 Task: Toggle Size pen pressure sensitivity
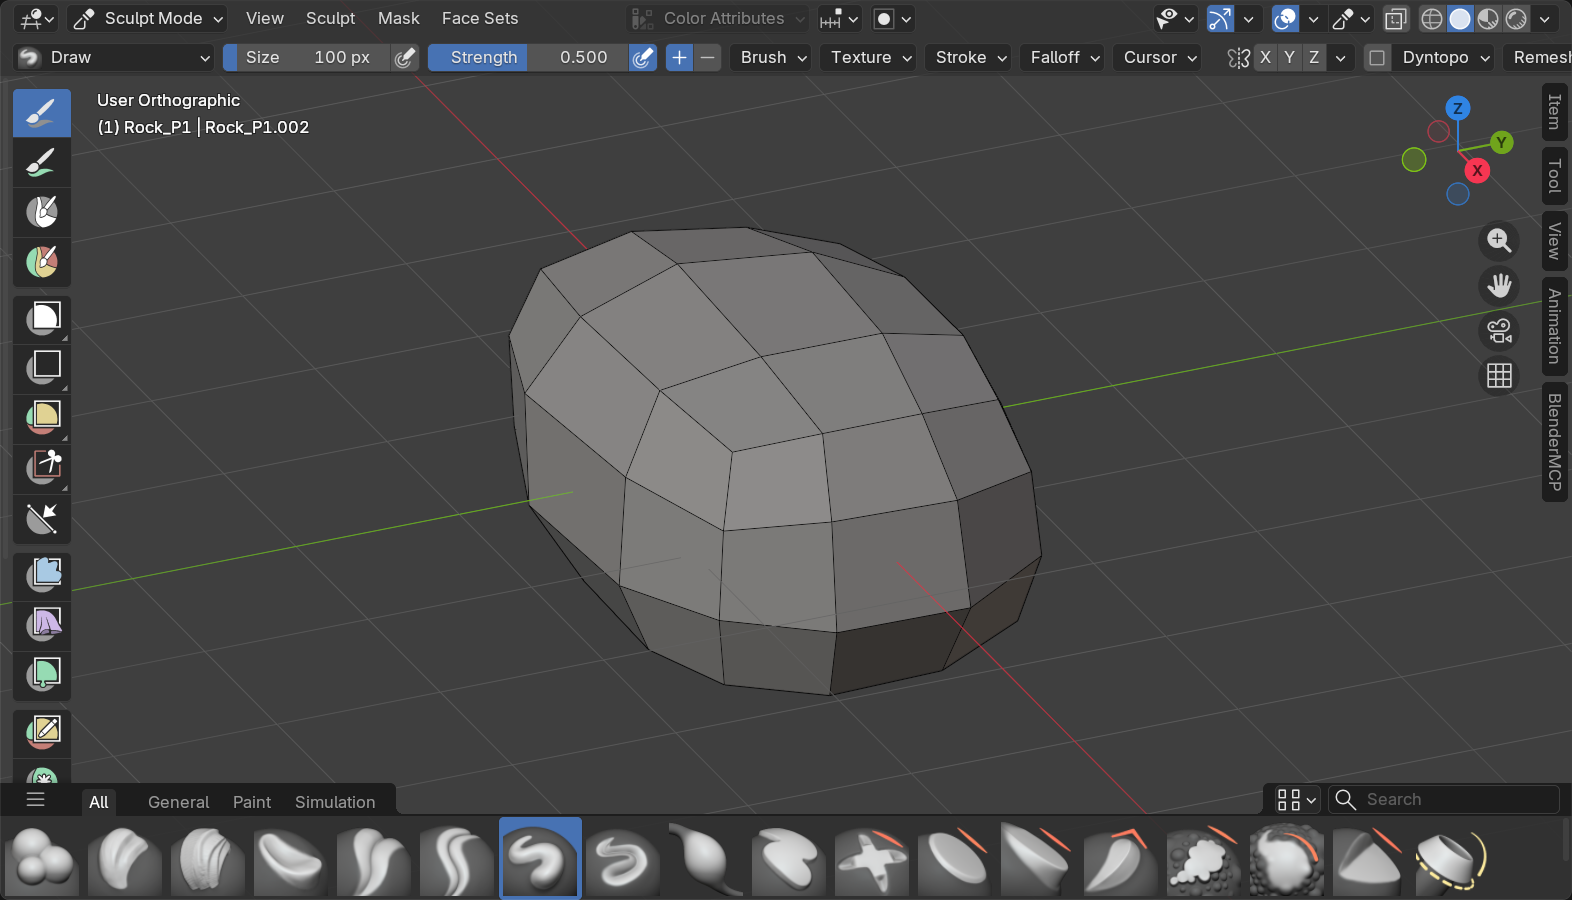click(405, 58)
